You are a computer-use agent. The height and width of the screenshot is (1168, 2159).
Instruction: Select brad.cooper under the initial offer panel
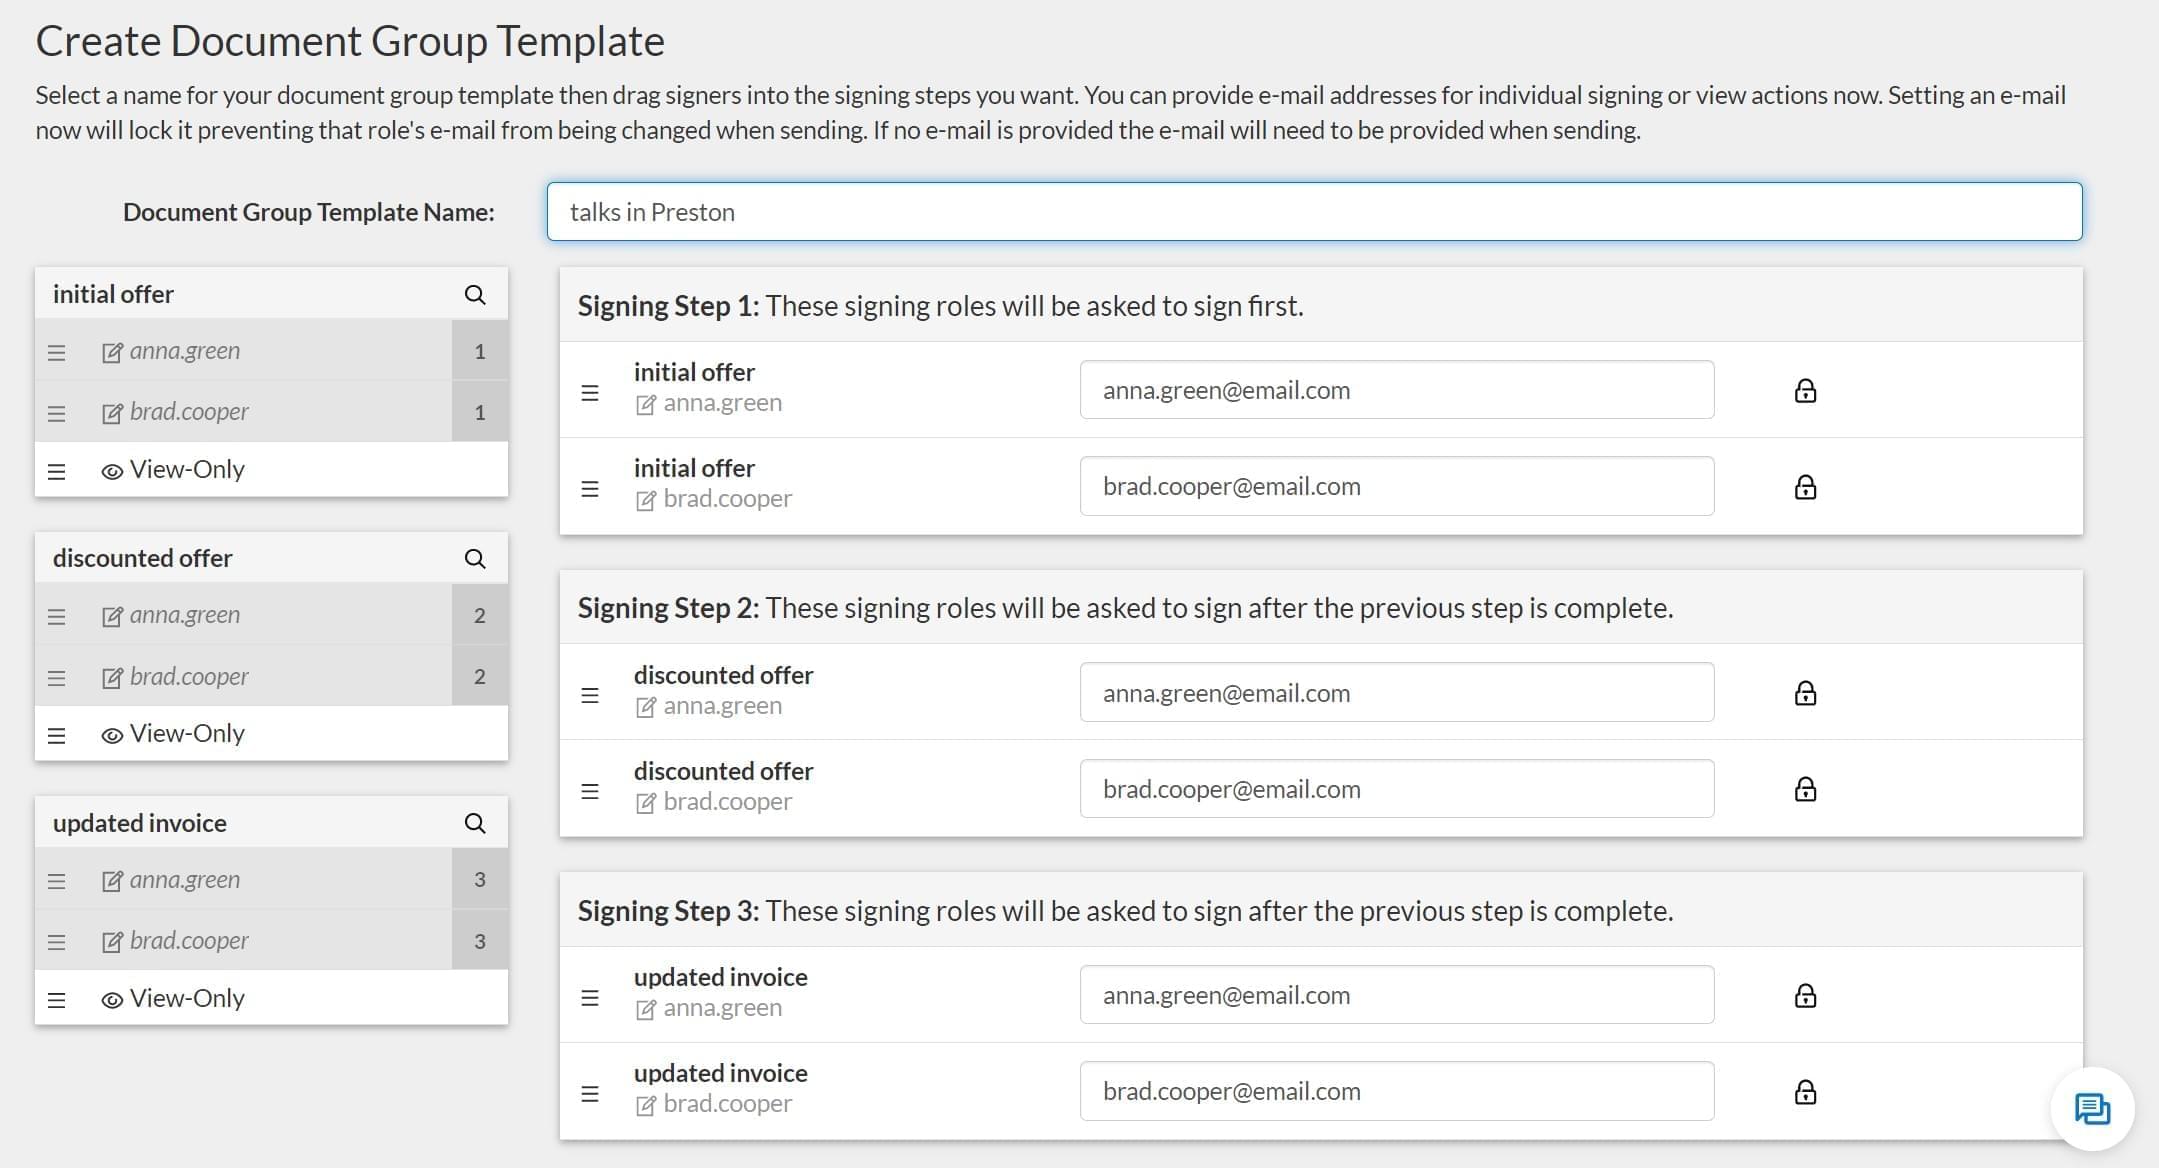tap(188, 411)
